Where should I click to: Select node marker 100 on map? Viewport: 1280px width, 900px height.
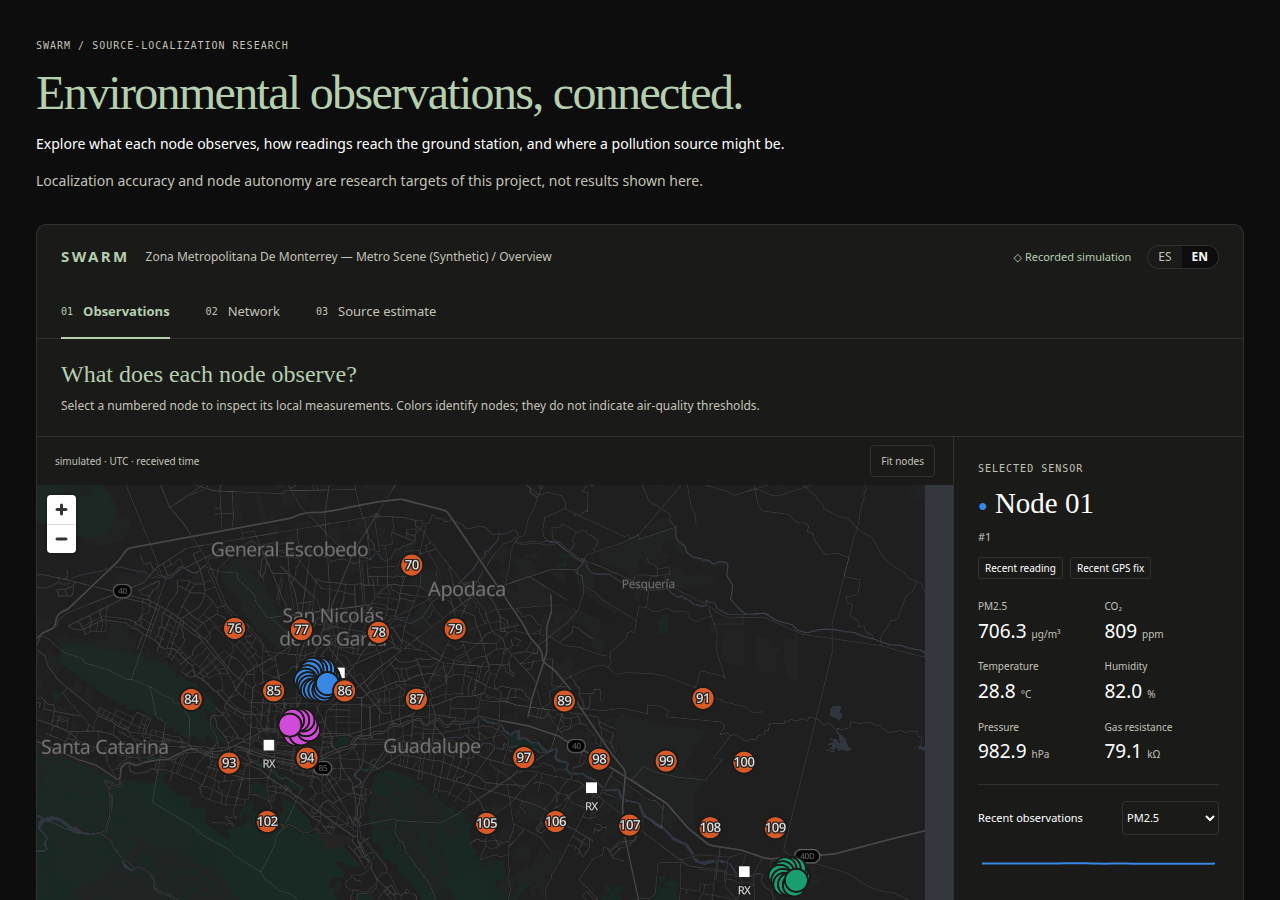click(x=744, y=762)
